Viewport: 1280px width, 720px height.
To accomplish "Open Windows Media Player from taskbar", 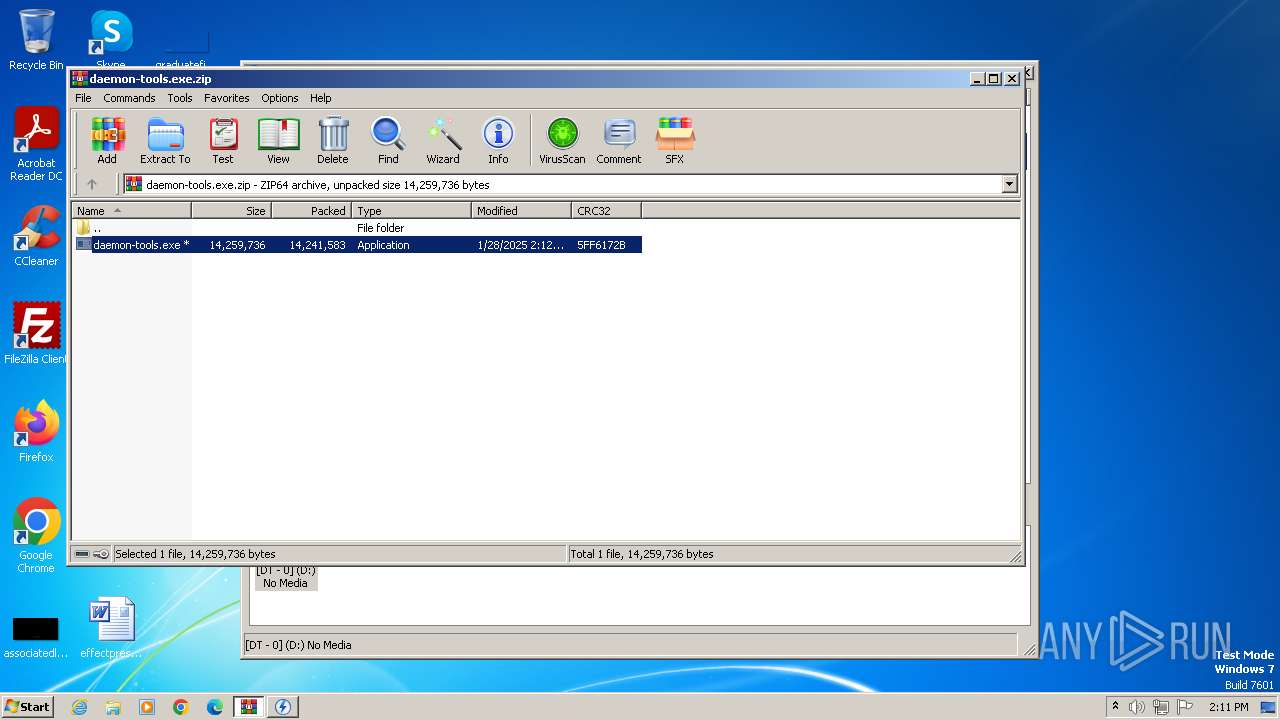I will [147, 707].
